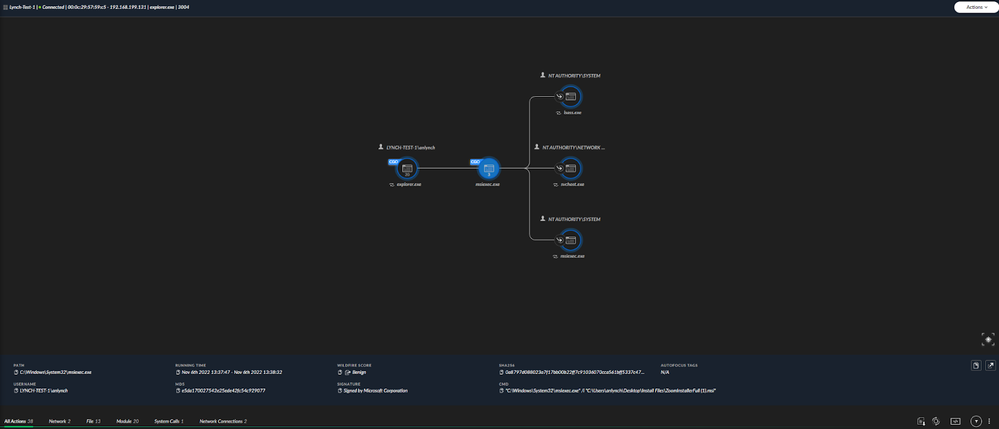Switch to the All Actions tab

tap(19, 421)
